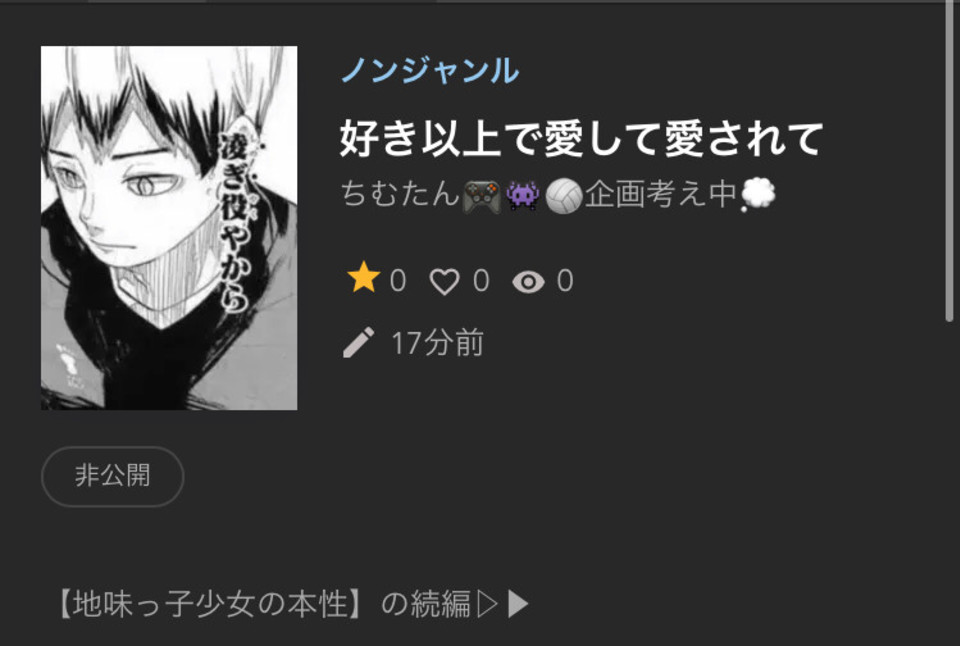
Task: Click the game controller emoji in author name
Action: [482, 196]
